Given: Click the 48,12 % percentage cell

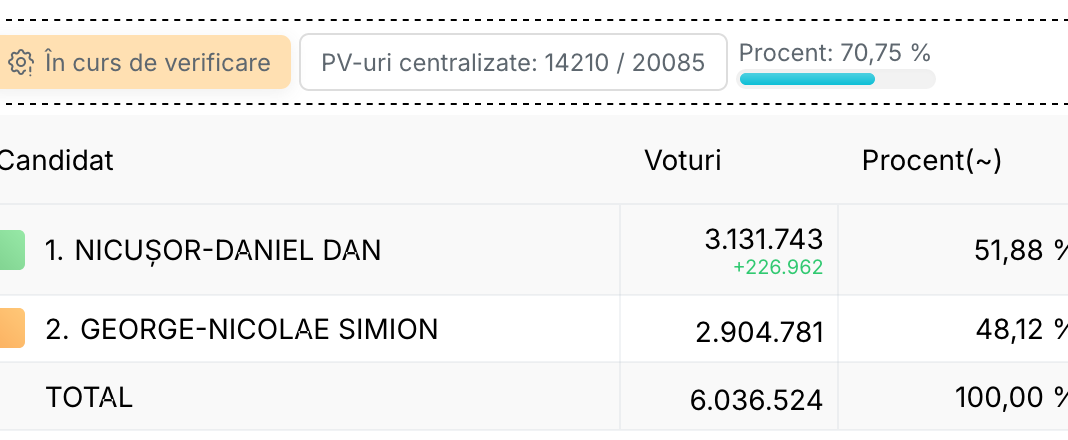Looking at the screenshot, I should click(1022, 330).
